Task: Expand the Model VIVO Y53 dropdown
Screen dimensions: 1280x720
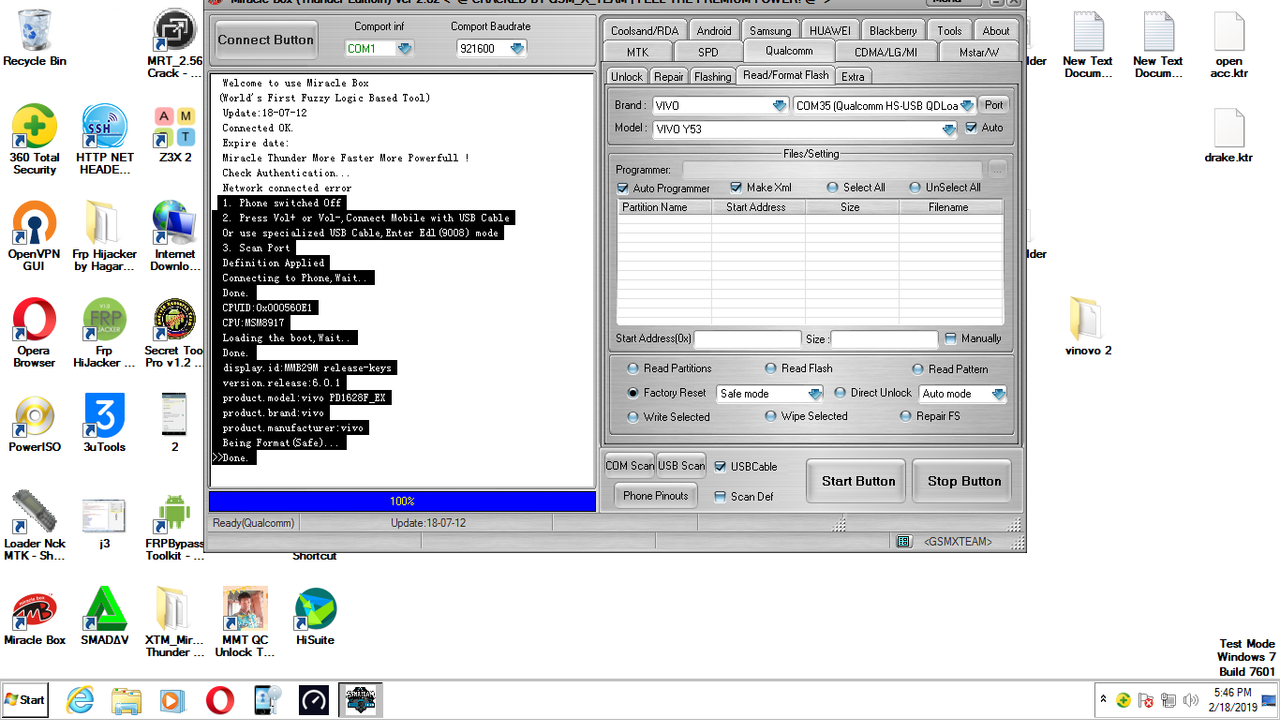Action: tap(949, 130)
